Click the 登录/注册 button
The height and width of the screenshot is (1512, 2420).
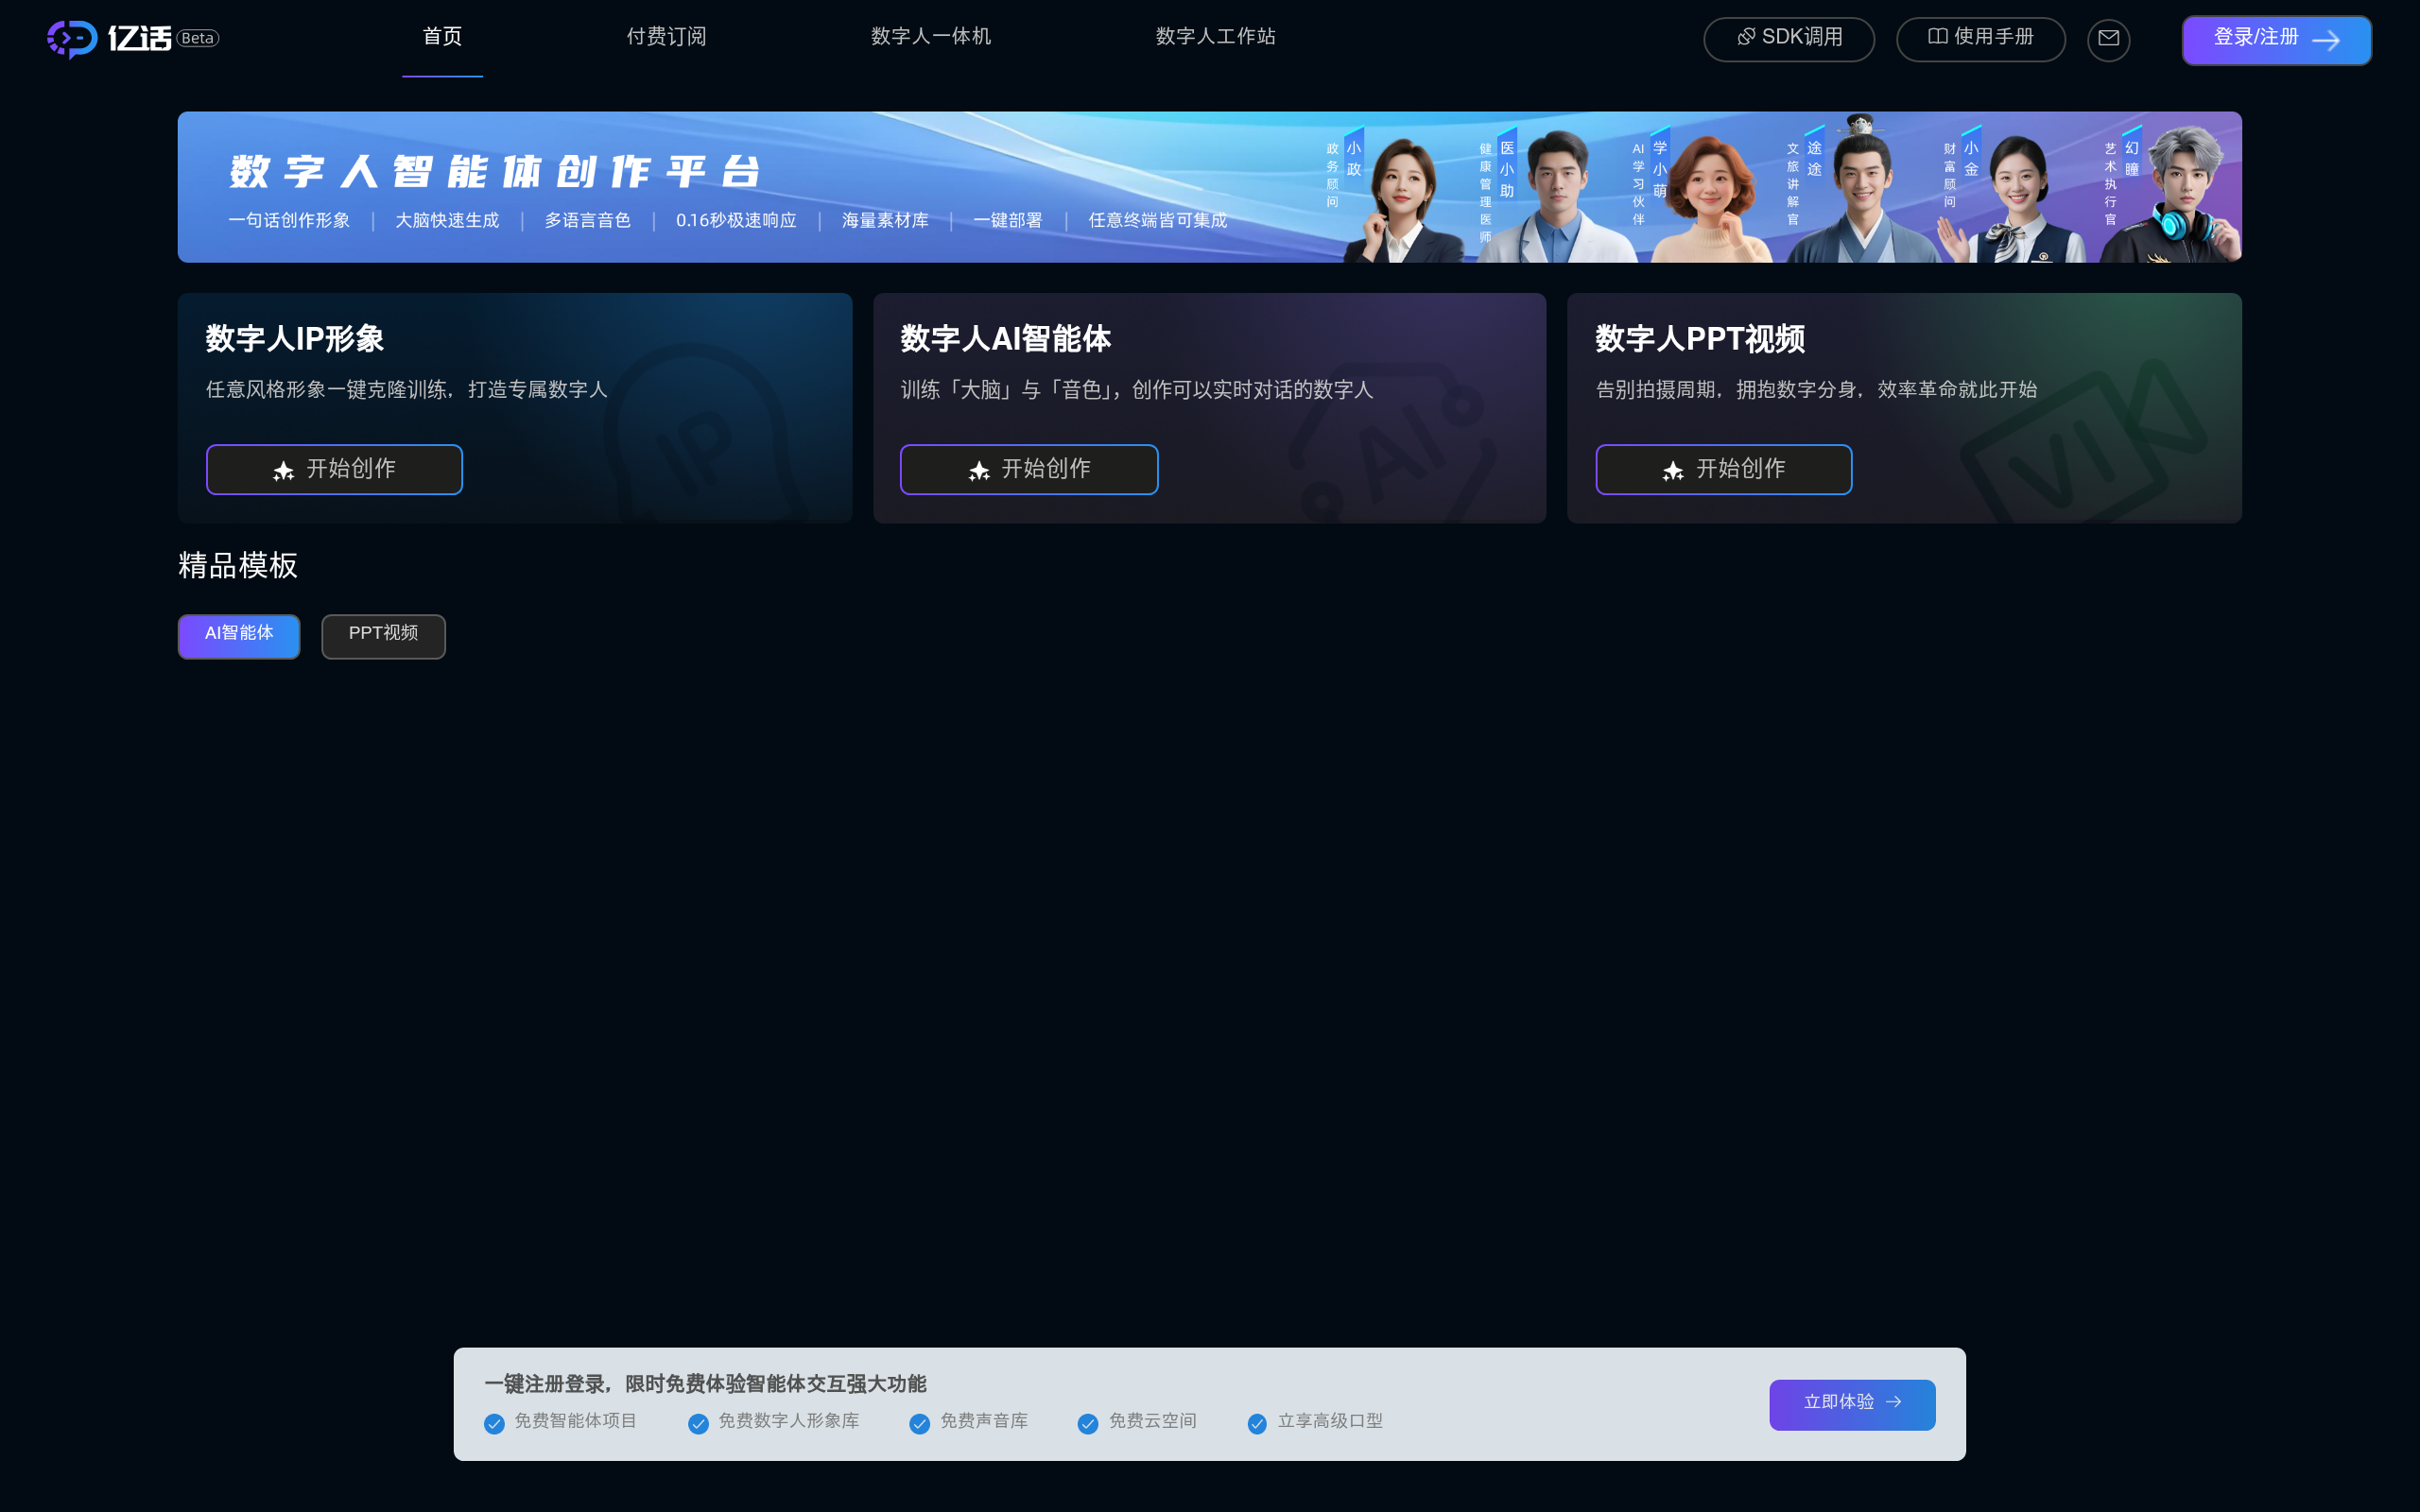point(2276,40)
